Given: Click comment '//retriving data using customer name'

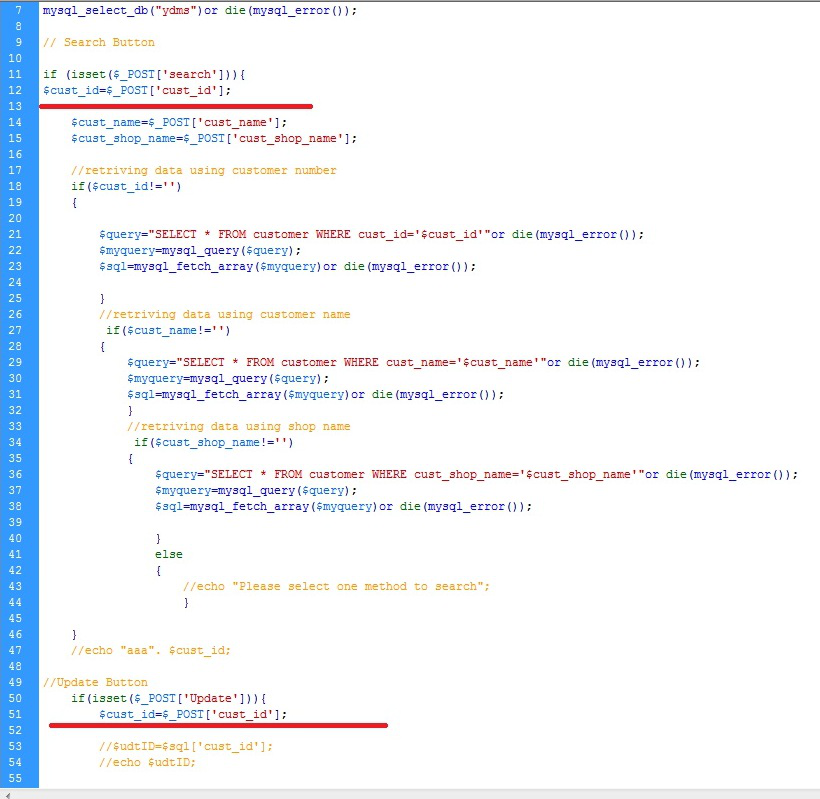Looking at the screenshot, I should click(224, 314).
